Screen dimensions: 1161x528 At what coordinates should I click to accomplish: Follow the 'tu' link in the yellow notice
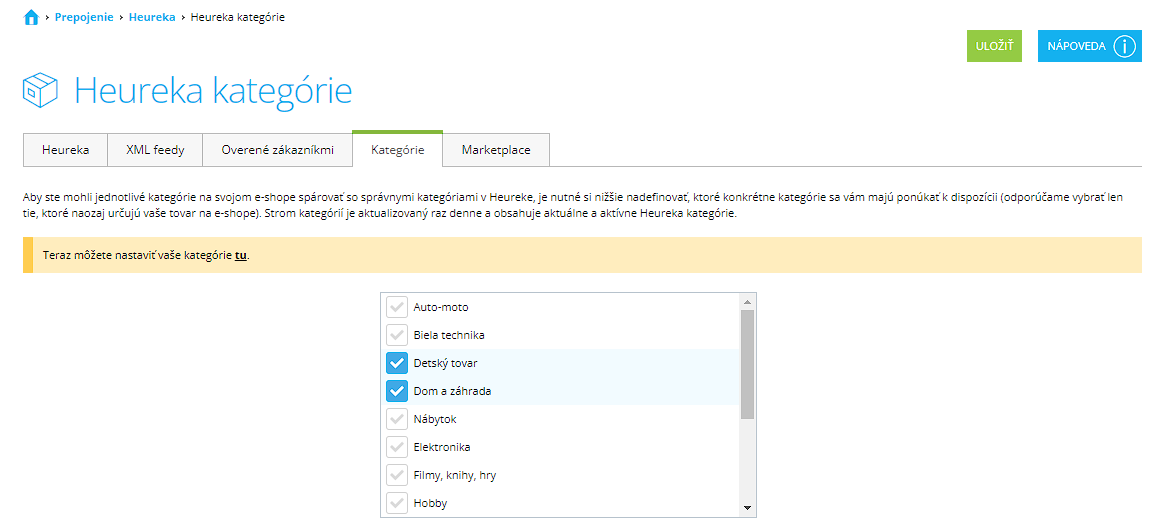coord(241,255)
